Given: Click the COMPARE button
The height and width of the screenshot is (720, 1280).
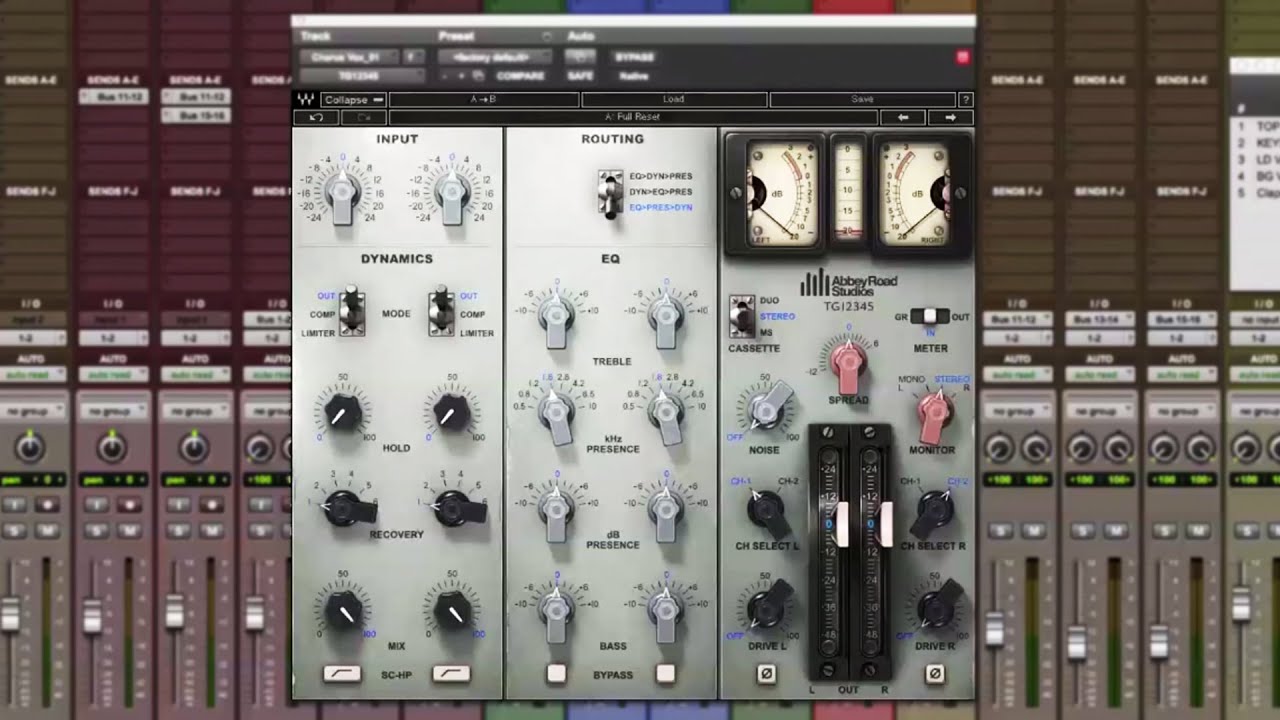Looking at the screenshot, I should tap(521, 76).
